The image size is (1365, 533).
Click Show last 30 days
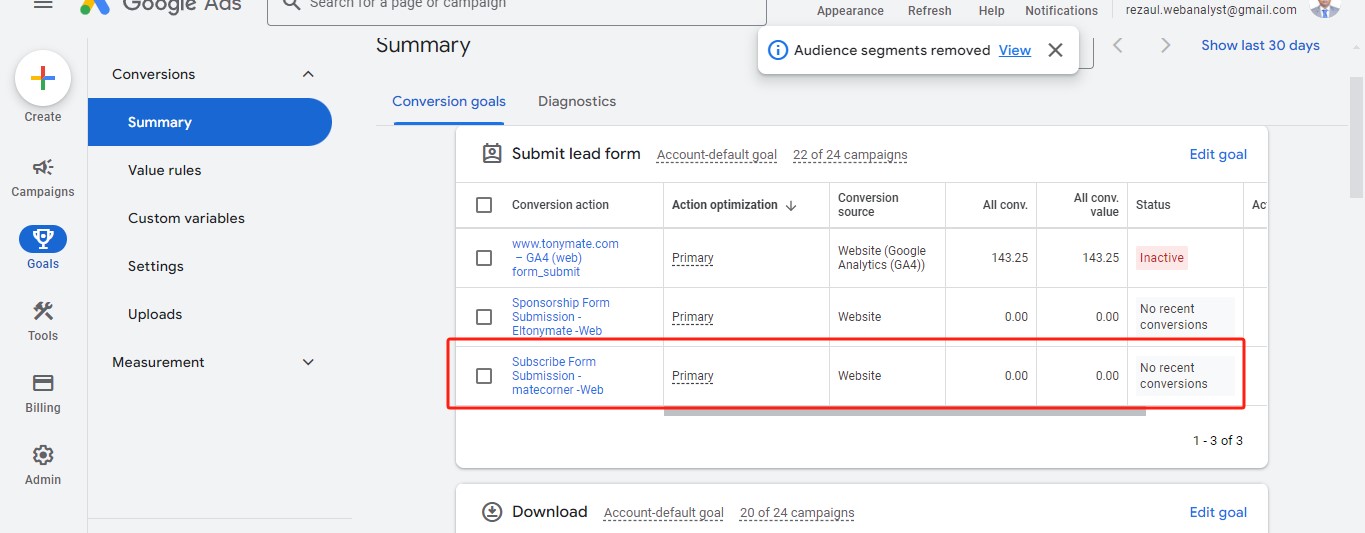click(1260, 45)
